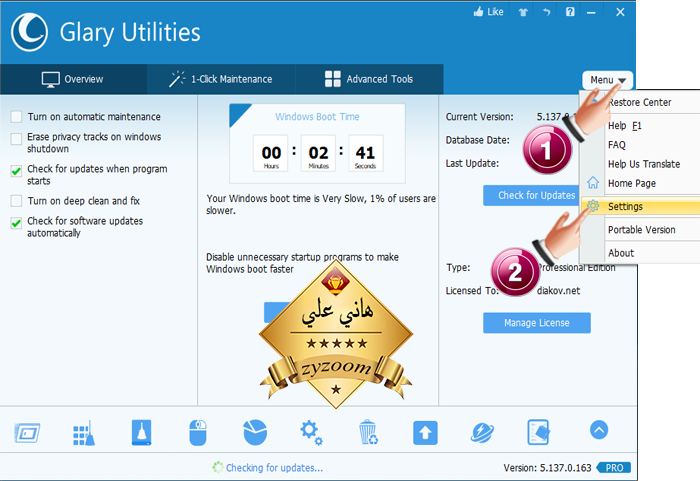Open FAQ from the menu
Viewport: 700px width, 481px height.
pos(639,145)
